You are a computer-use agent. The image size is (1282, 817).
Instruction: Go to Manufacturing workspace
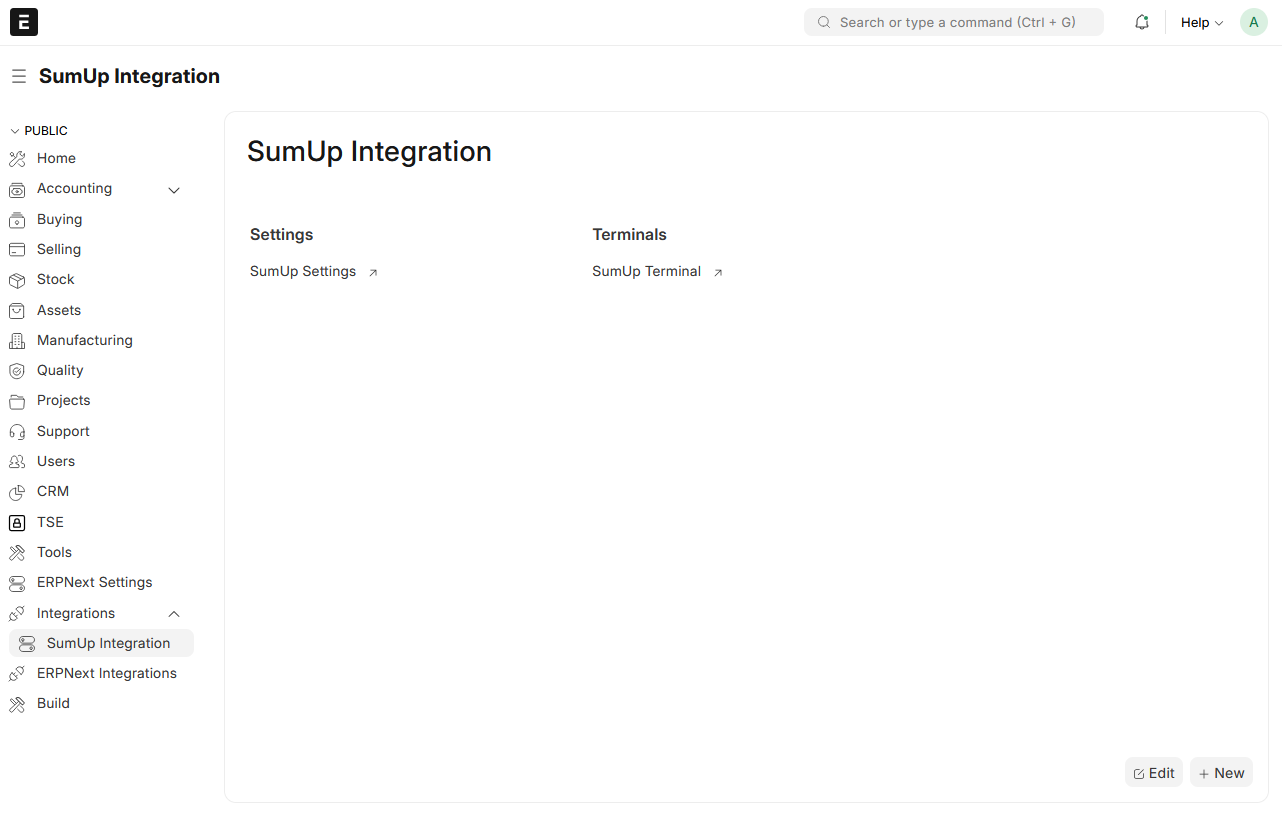(x=84, y=340)
